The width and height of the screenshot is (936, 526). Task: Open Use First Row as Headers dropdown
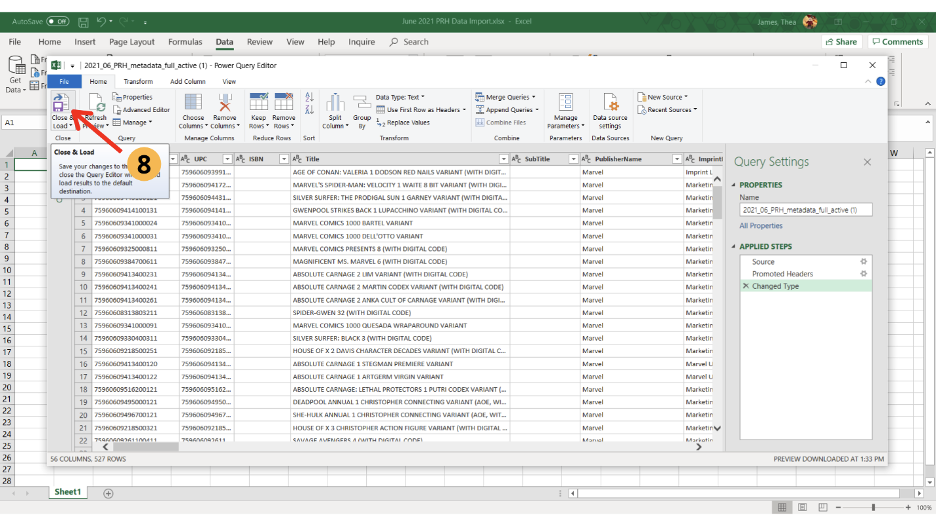(x=421, y=110)
